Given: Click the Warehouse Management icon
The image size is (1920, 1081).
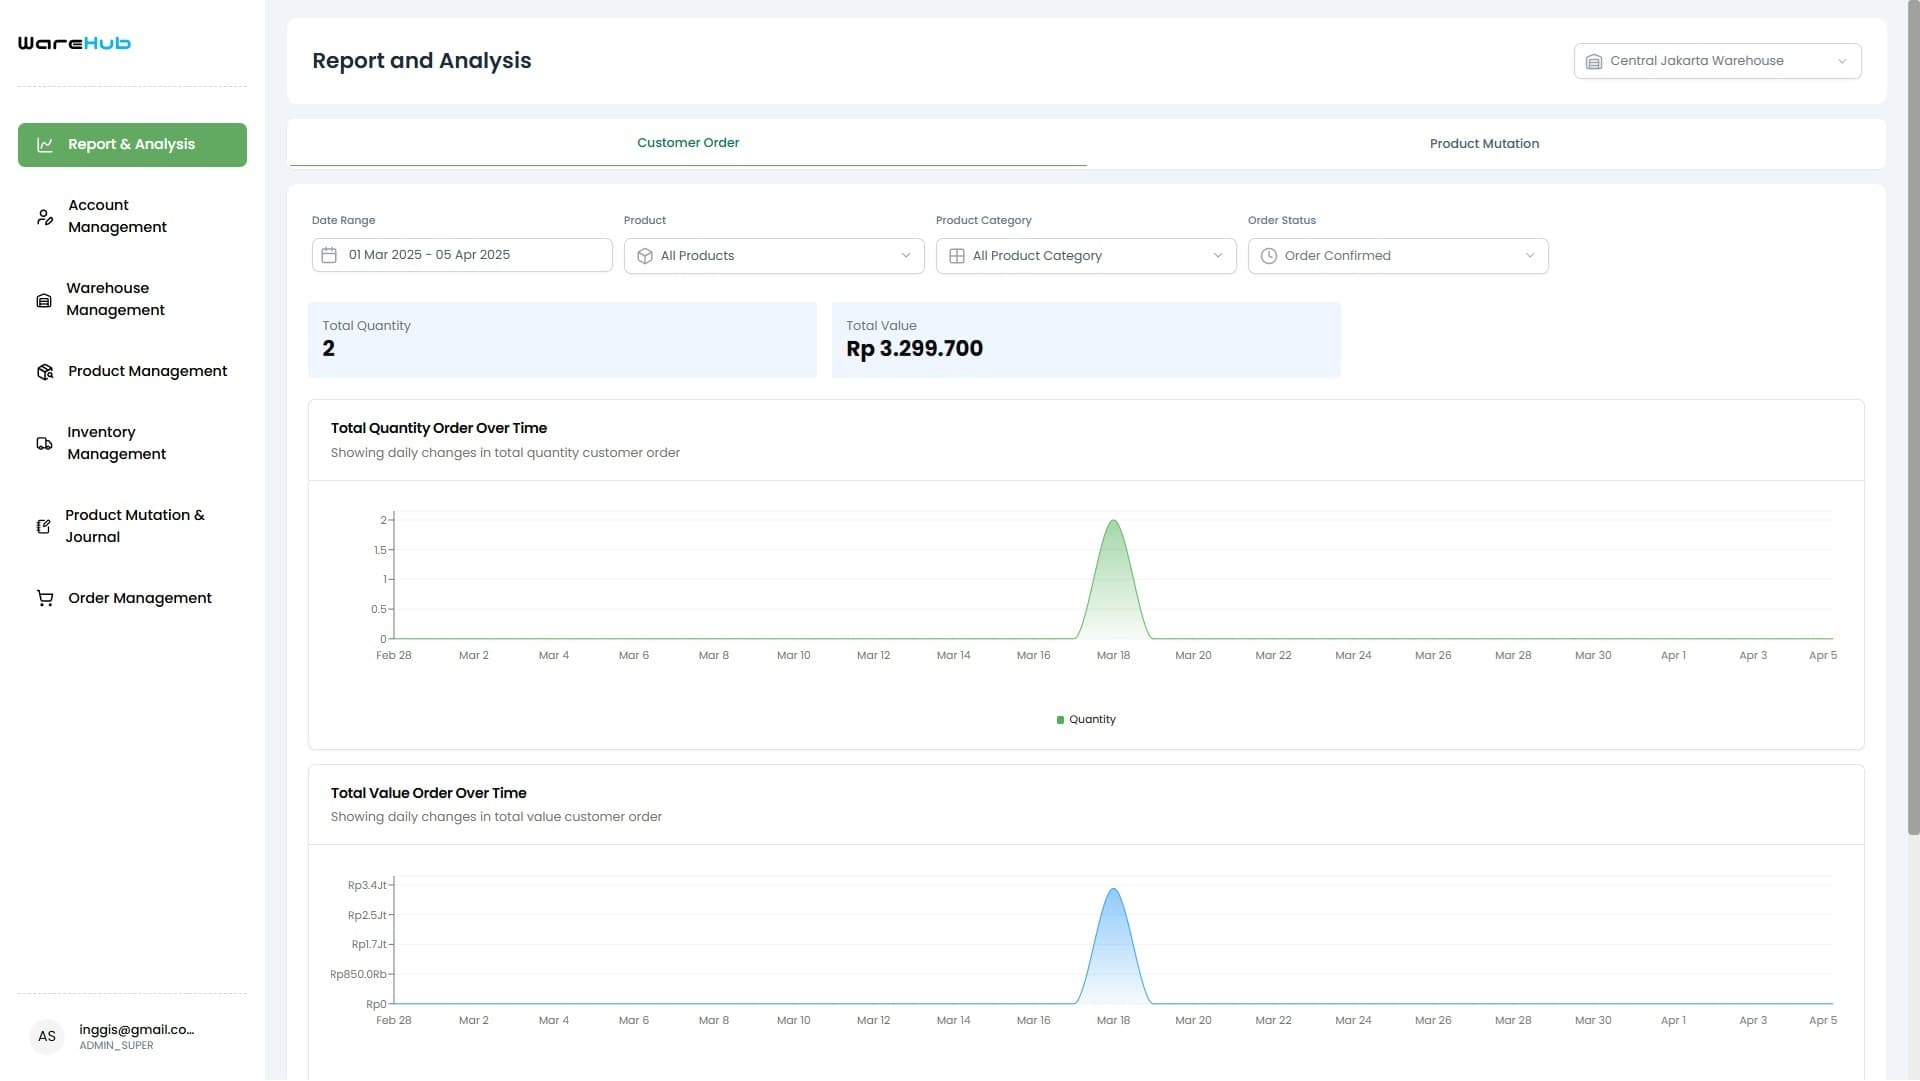Looking at the screenshot, I should 44,299.
